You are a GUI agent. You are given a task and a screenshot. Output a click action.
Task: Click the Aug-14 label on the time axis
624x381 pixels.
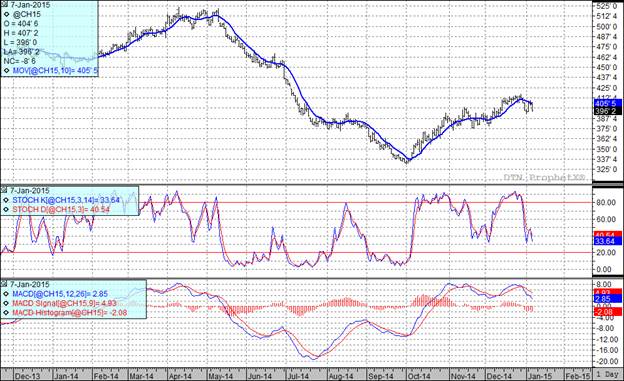tap(341, 376)
